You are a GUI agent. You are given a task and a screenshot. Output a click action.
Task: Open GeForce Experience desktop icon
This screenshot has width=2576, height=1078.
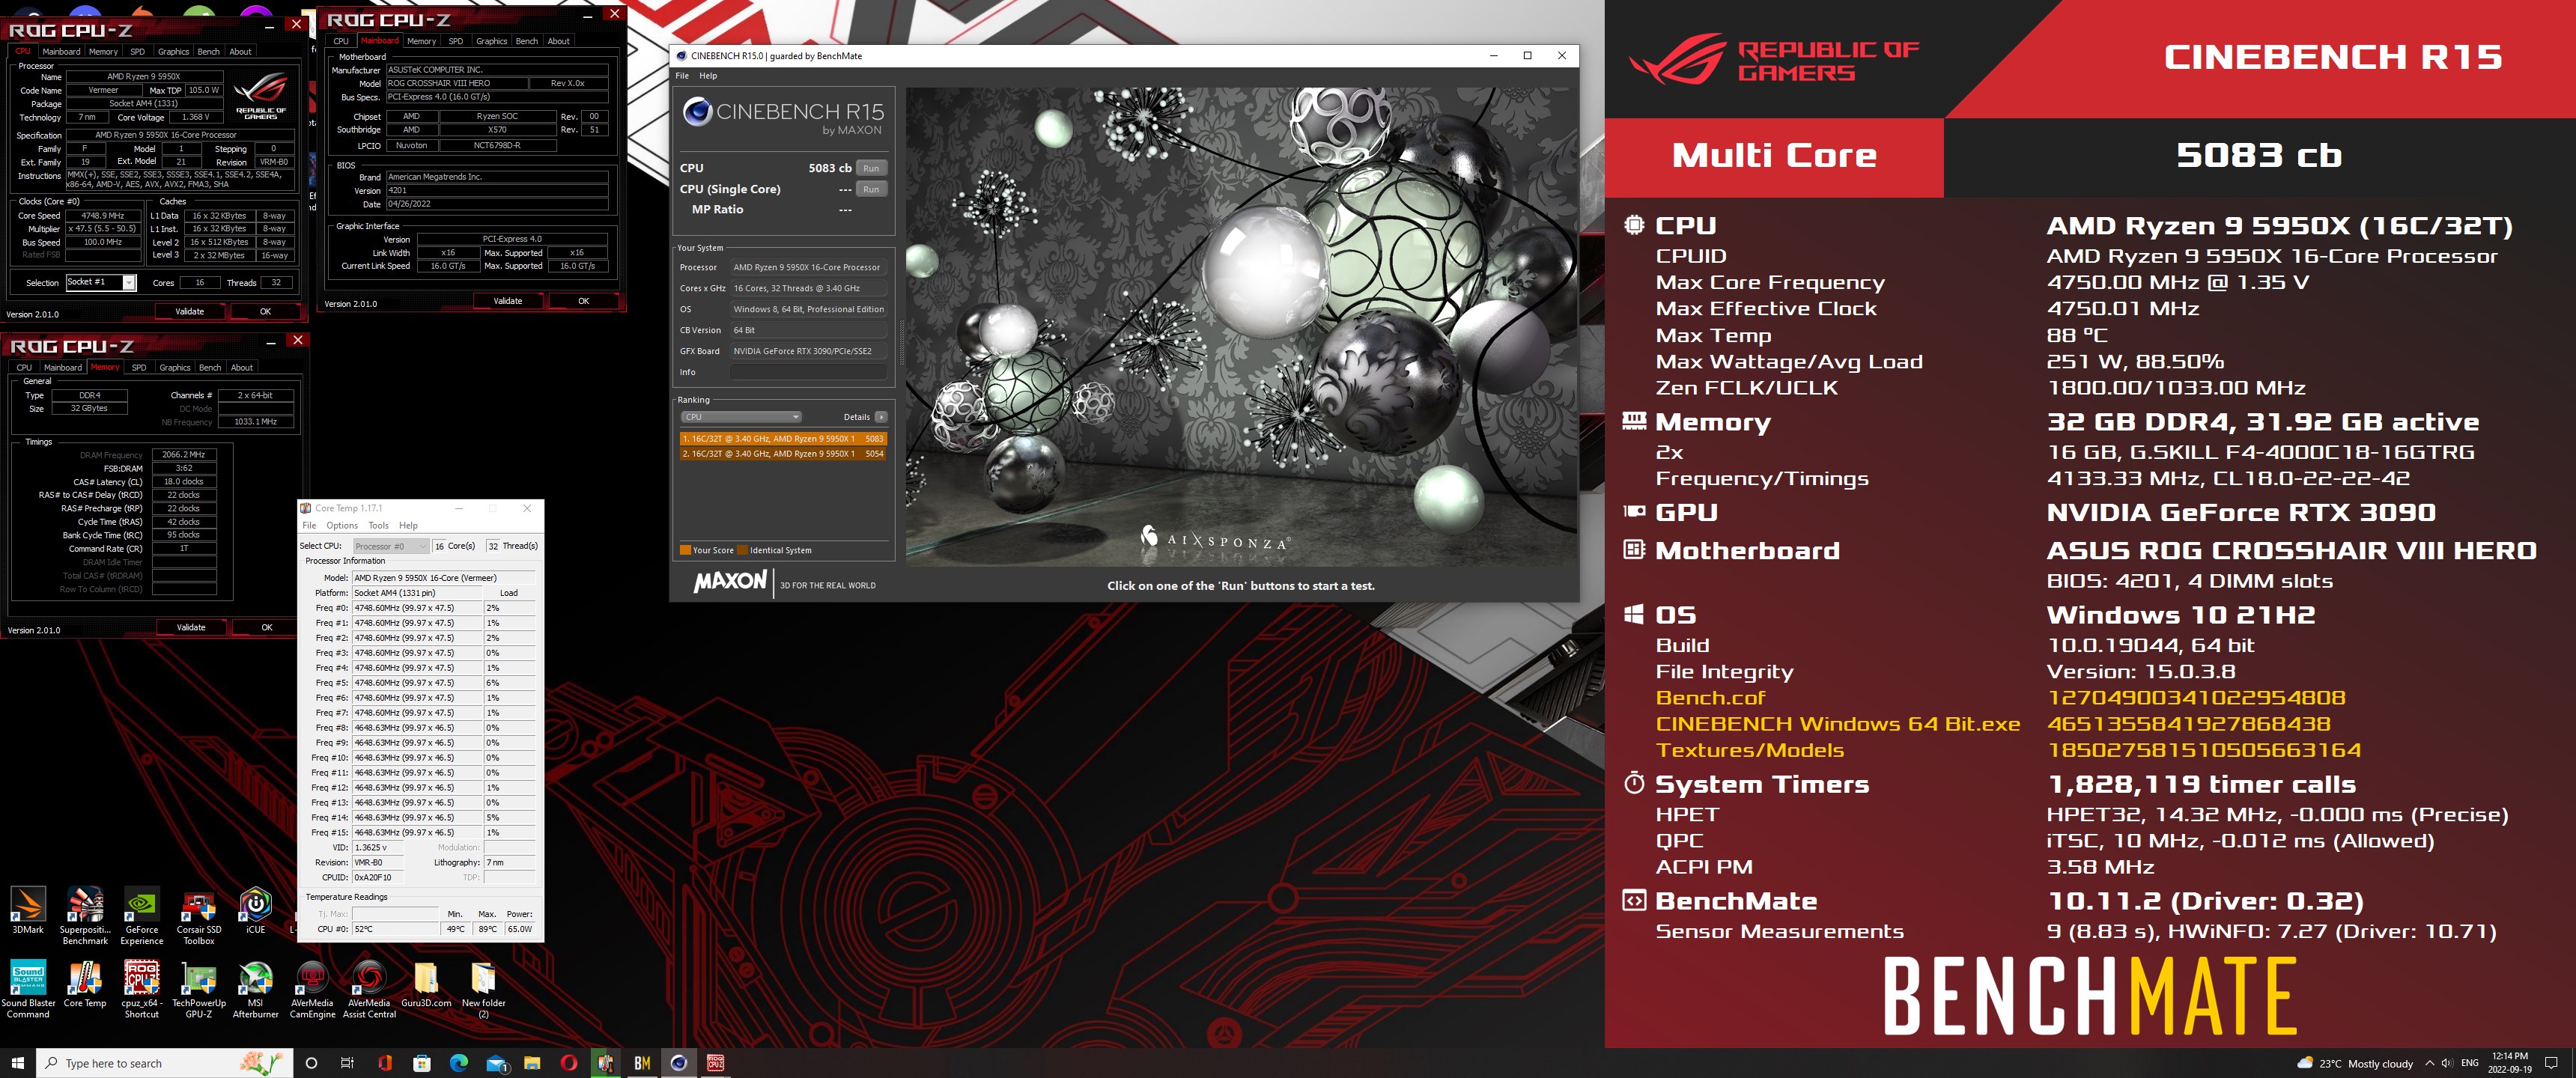[142, 915]
